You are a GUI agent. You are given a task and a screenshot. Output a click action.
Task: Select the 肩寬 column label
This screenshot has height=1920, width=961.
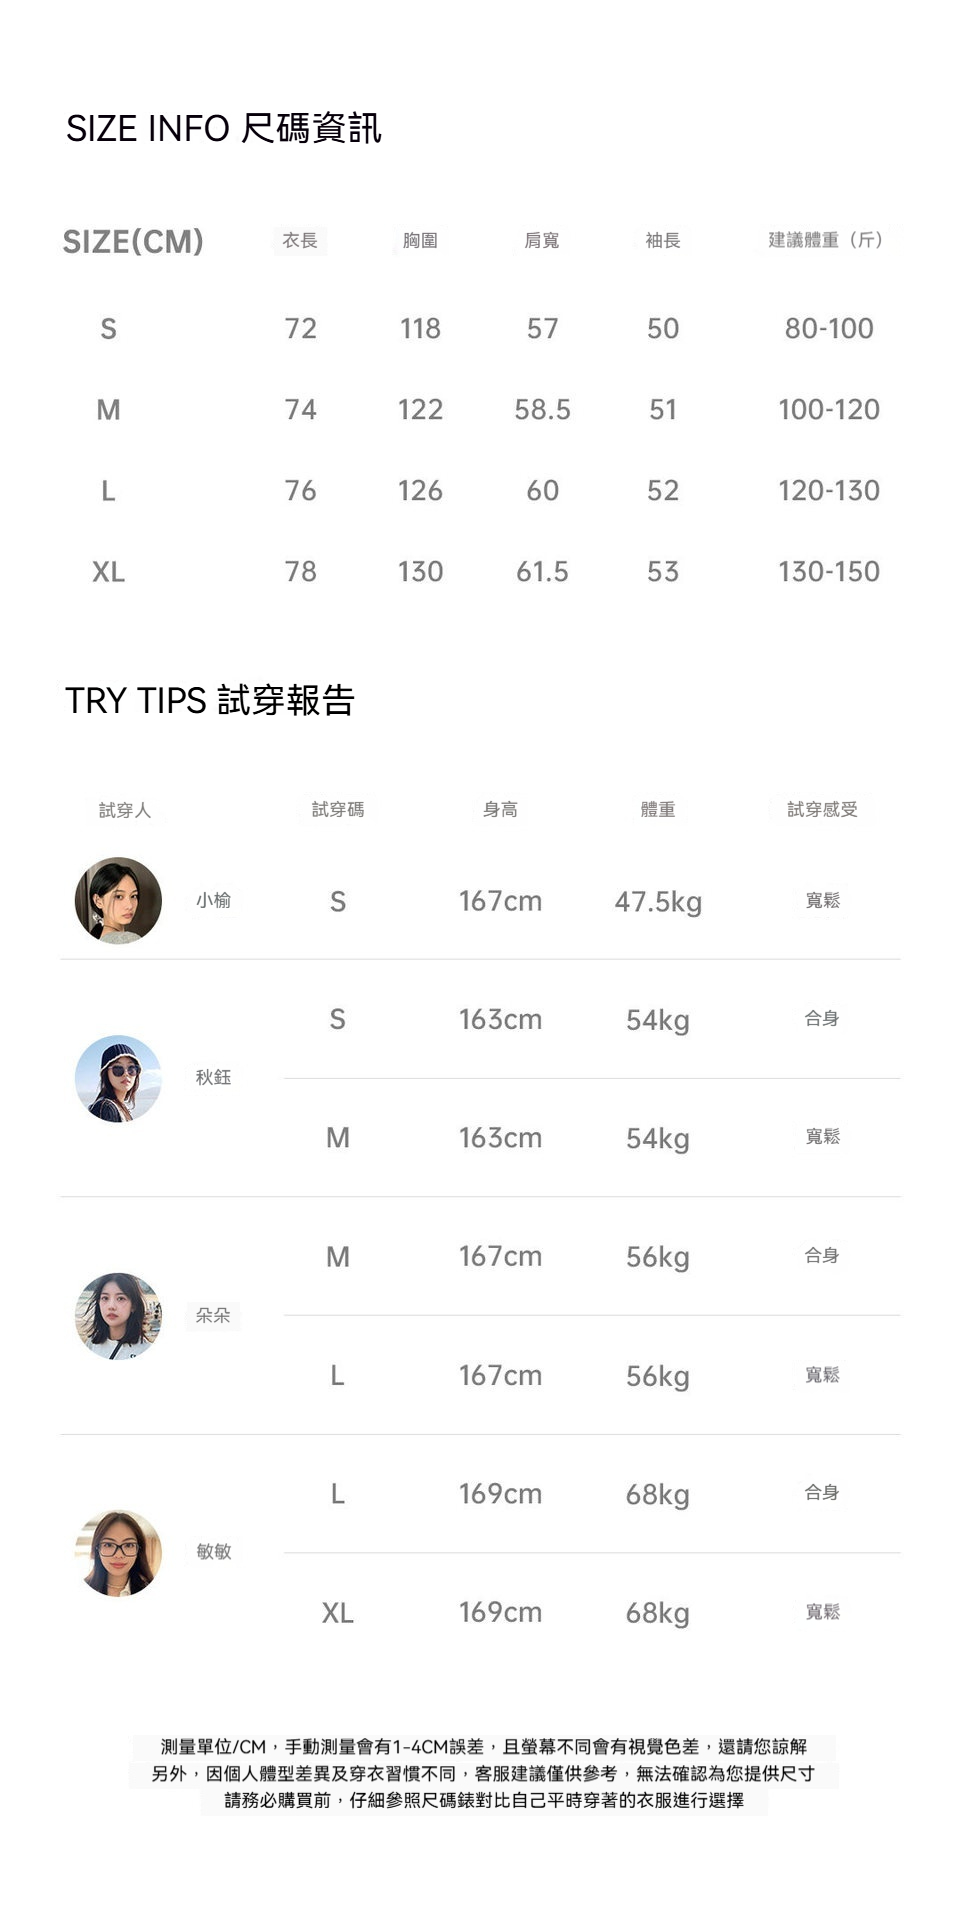coord(542,240)
